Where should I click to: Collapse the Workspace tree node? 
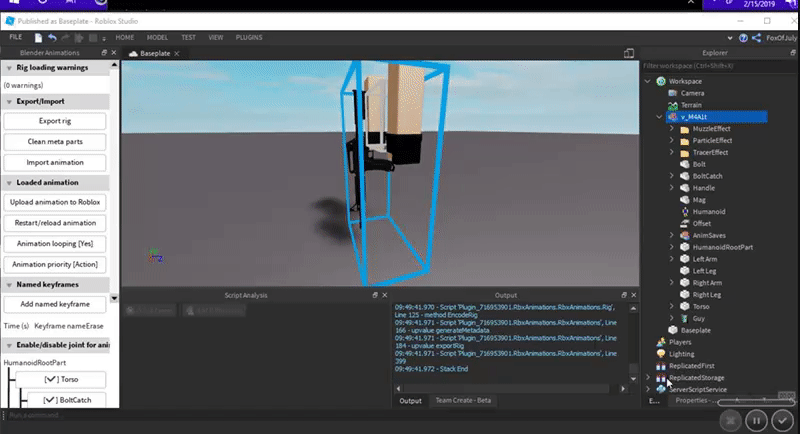[x=648, y=81]
